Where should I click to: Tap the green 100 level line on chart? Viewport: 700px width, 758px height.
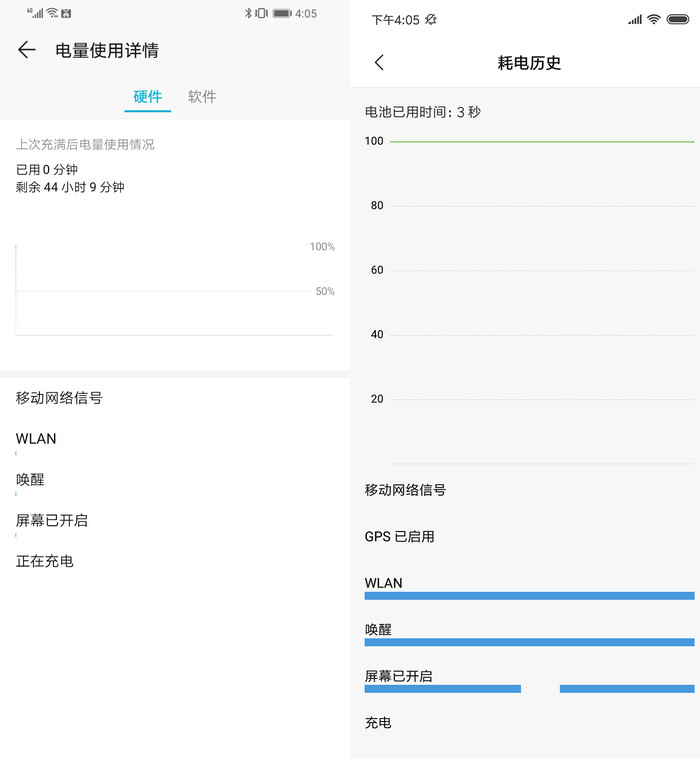point(542,142)
